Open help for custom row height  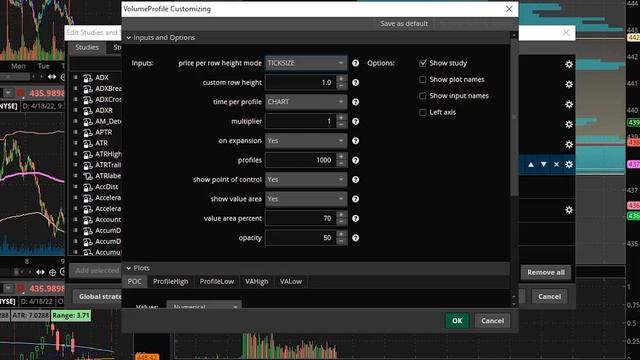[x=356, y=82]
